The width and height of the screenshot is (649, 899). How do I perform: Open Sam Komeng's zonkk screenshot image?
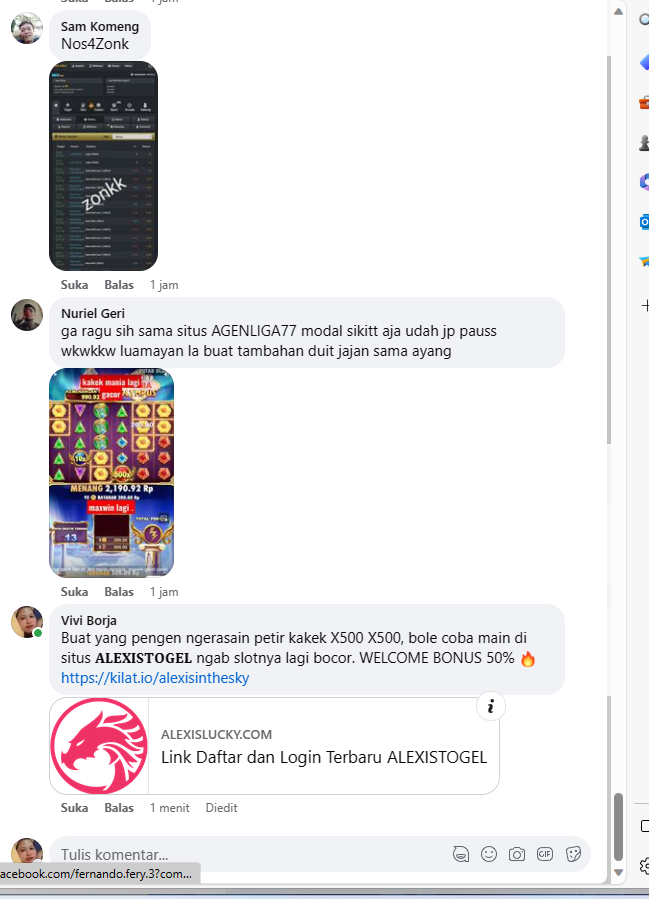click(x=103, y=166)
